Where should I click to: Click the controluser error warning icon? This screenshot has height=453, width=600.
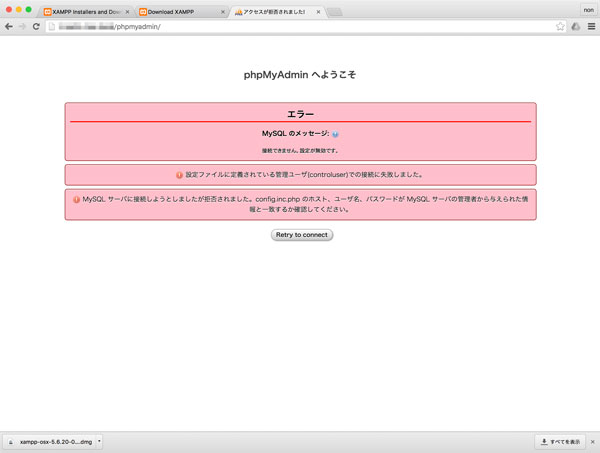coord(179,175)
